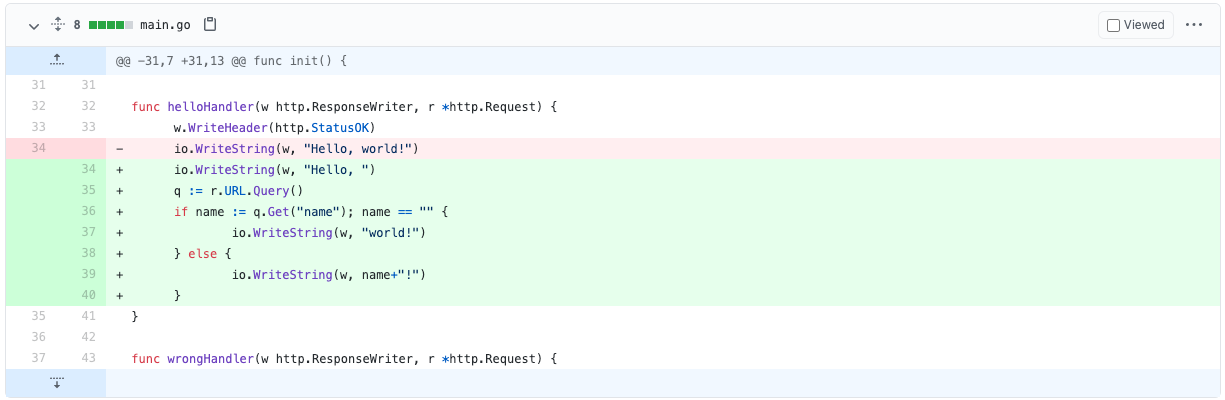Image resolution: width=1225 pixels, height=400 pixels.
Task: Click the minus marker on deleted line
Action: pos(120,149)
